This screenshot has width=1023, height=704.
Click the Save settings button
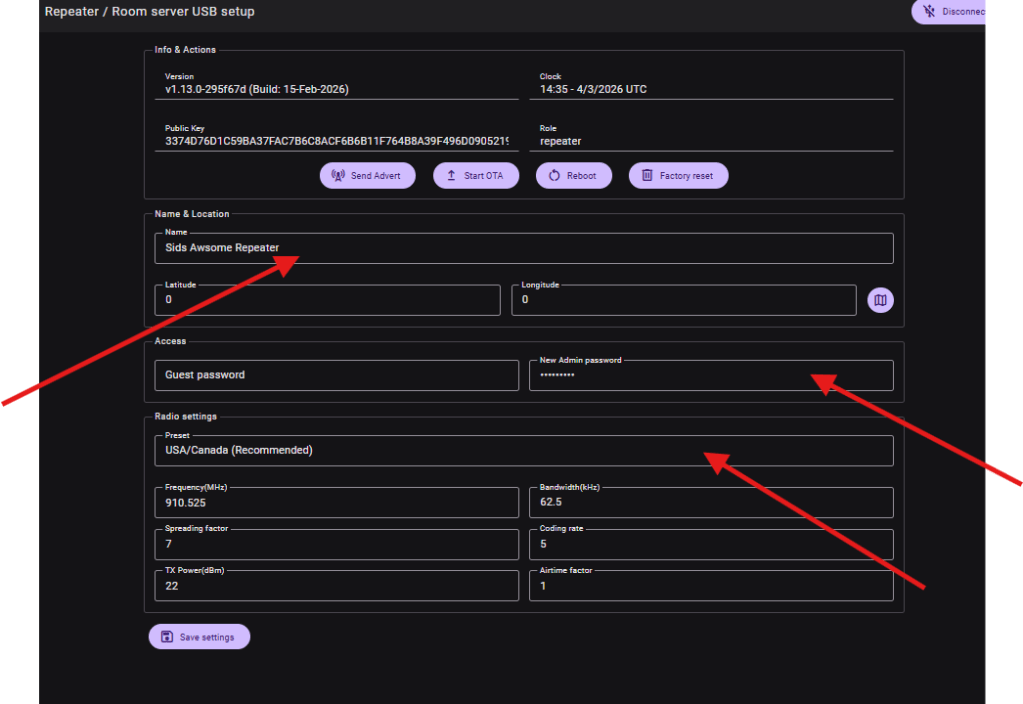199,637
